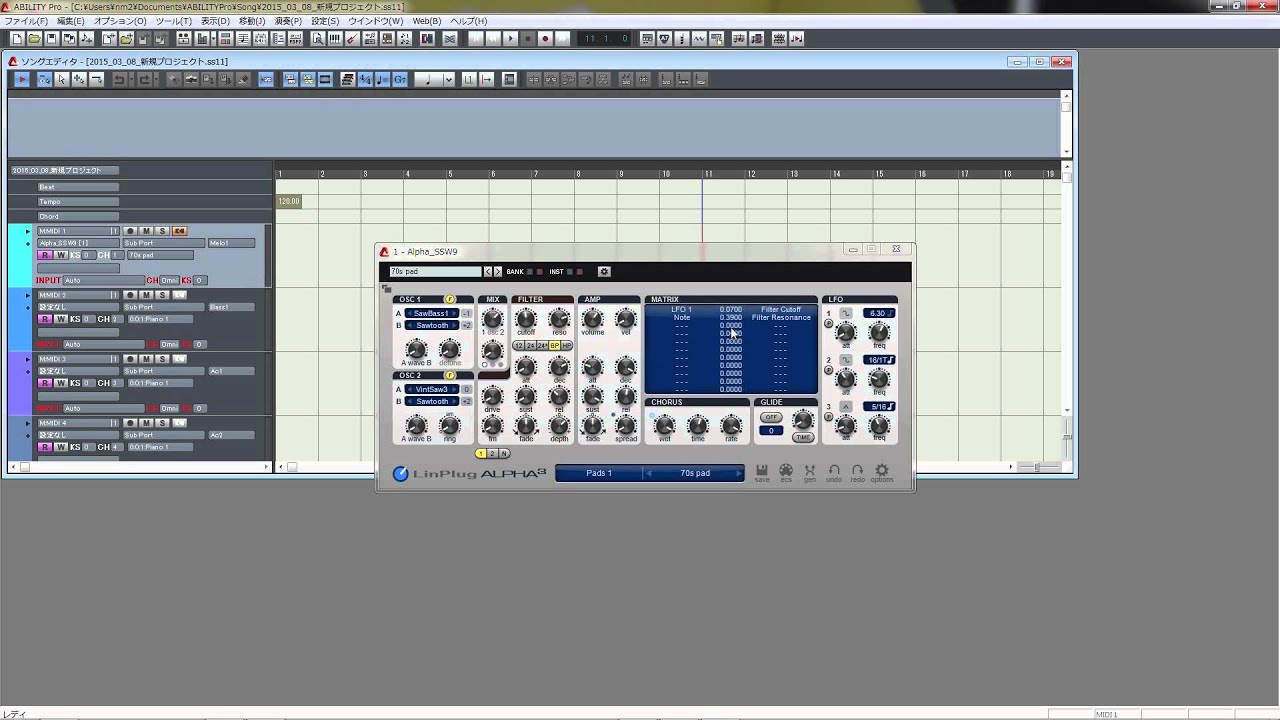Screen dimensions: 1280x720
Task: Expand the MIDI 1 track triangle
Action: click(28, 231)
